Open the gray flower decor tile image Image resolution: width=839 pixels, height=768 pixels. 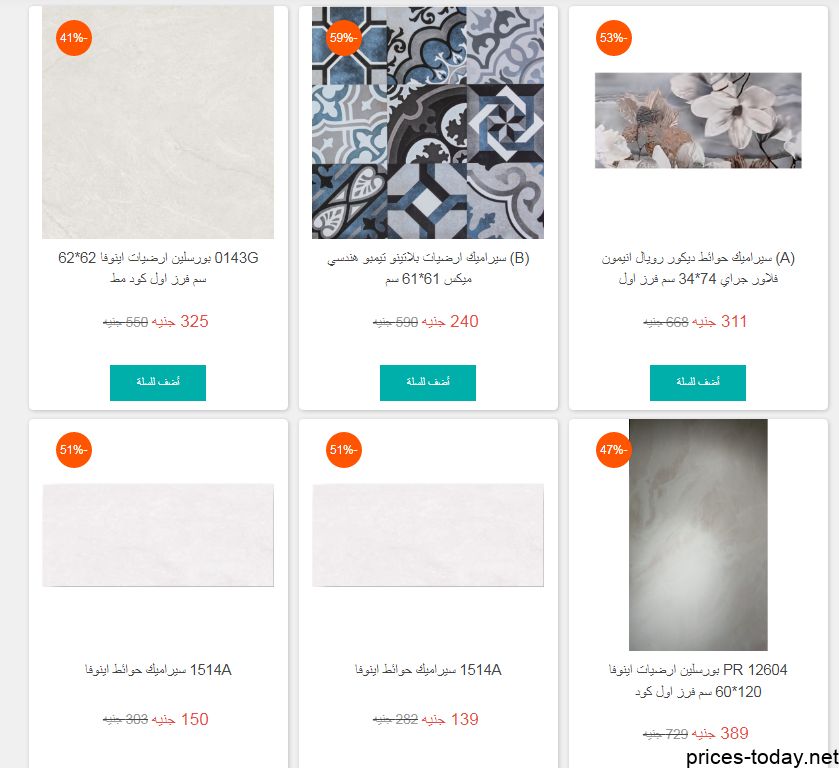tap(698, 120)
